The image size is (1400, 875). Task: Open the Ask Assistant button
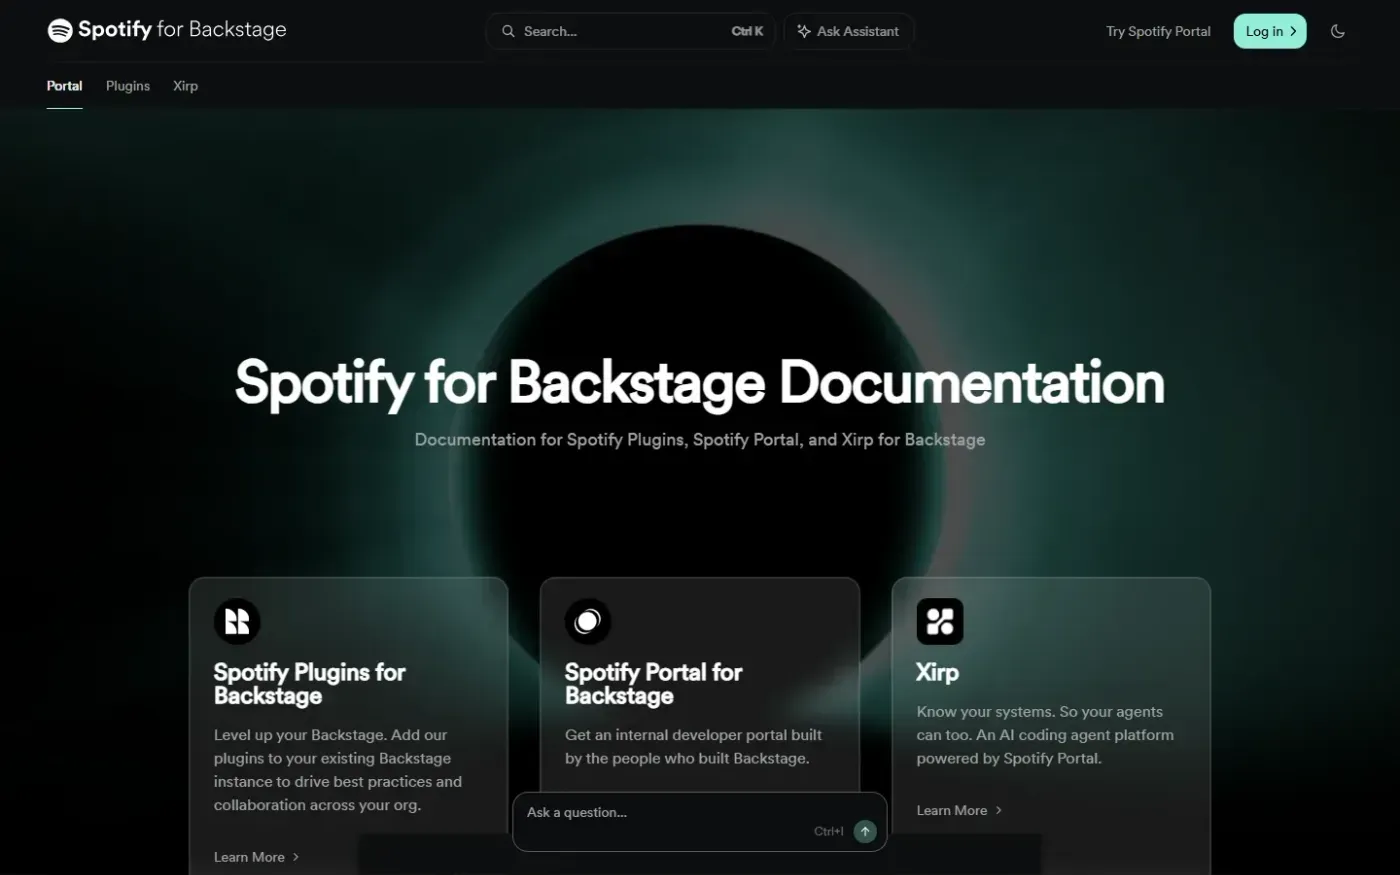pos(848,31)
